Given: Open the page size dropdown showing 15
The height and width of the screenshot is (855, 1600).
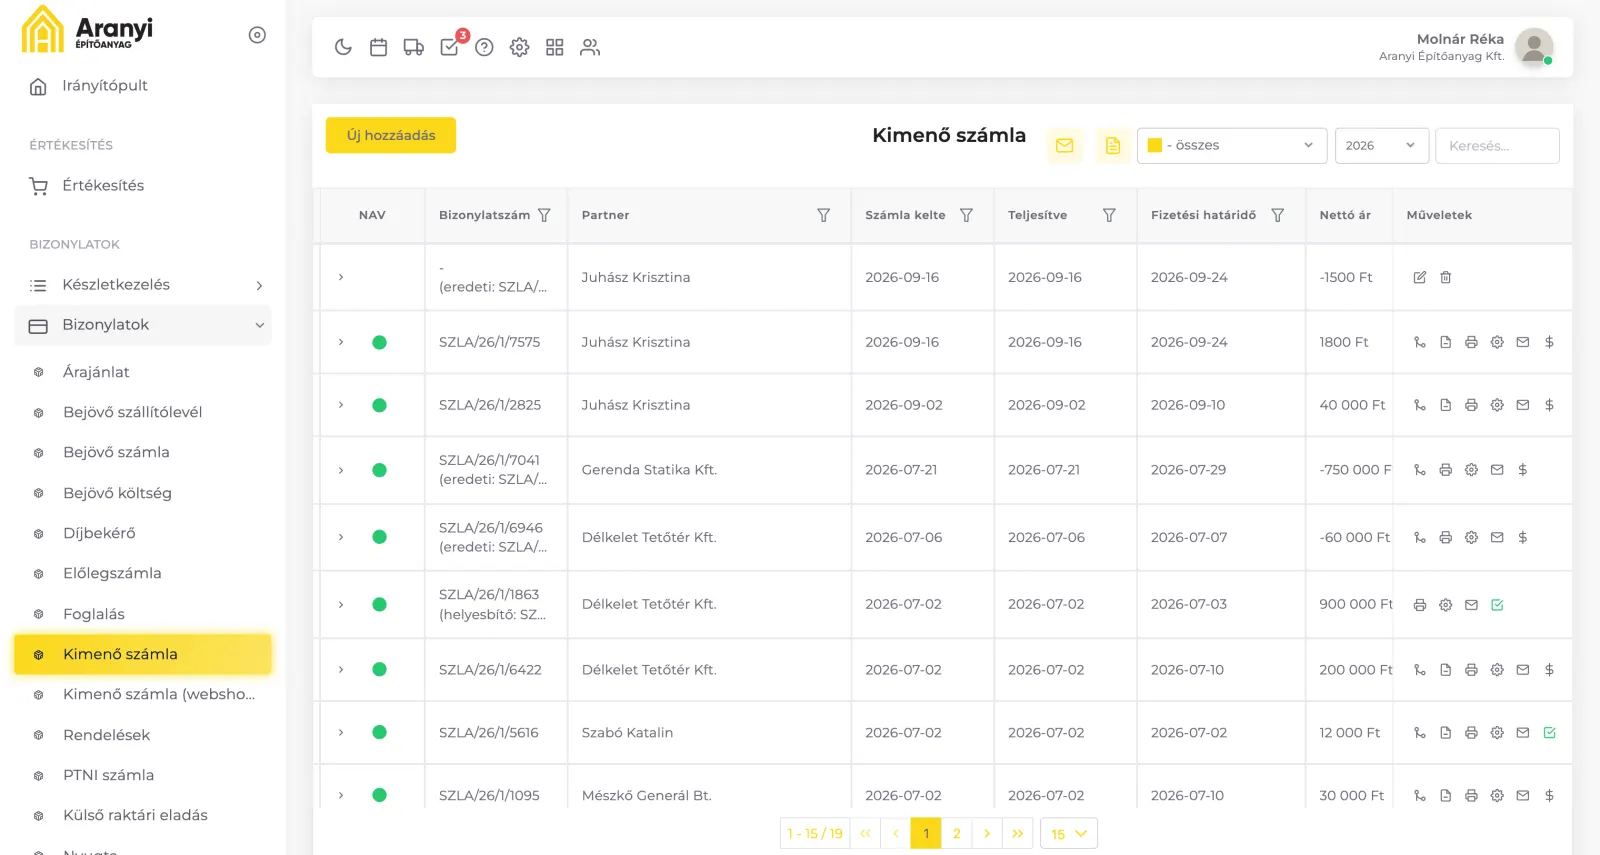Looking at the screenshot, I should (1069, 833).
